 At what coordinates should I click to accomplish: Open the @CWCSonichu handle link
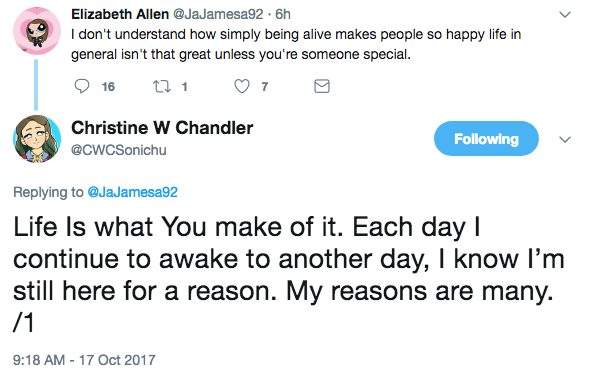[119, 150]
